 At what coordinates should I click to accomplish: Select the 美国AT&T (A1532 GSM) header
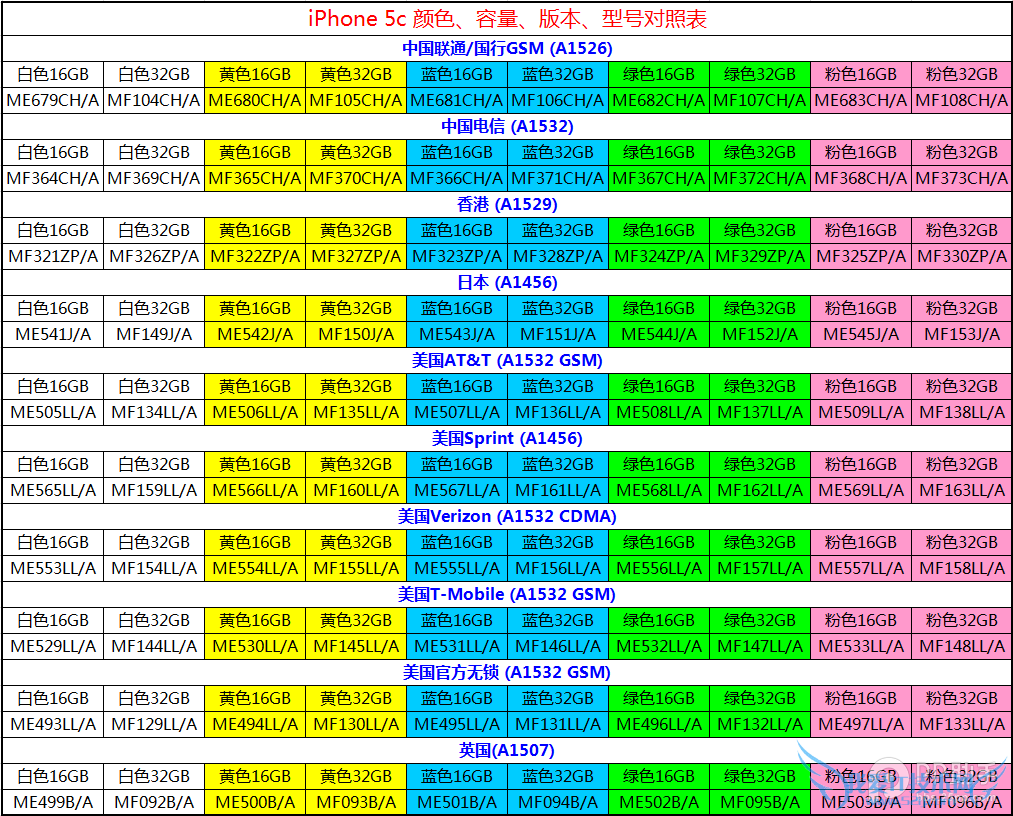point(507,360)
